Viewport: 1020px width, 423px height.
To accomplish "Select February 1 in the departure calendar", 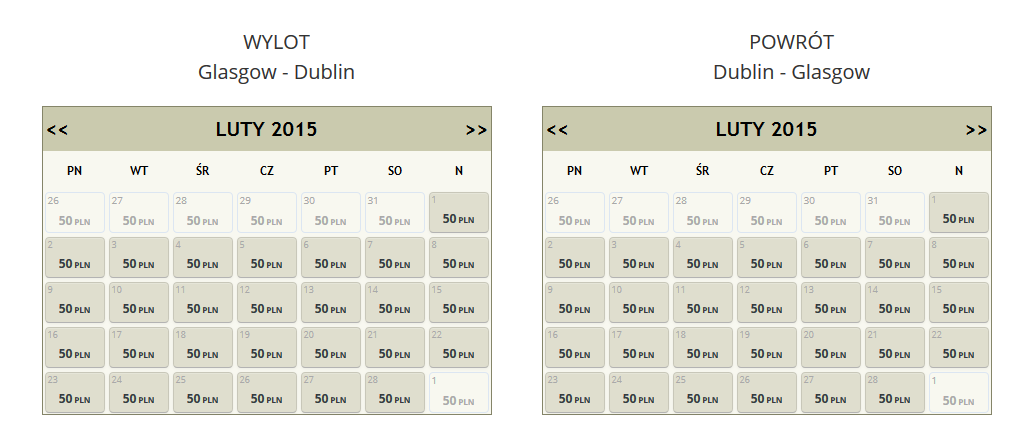I will 459,213.
